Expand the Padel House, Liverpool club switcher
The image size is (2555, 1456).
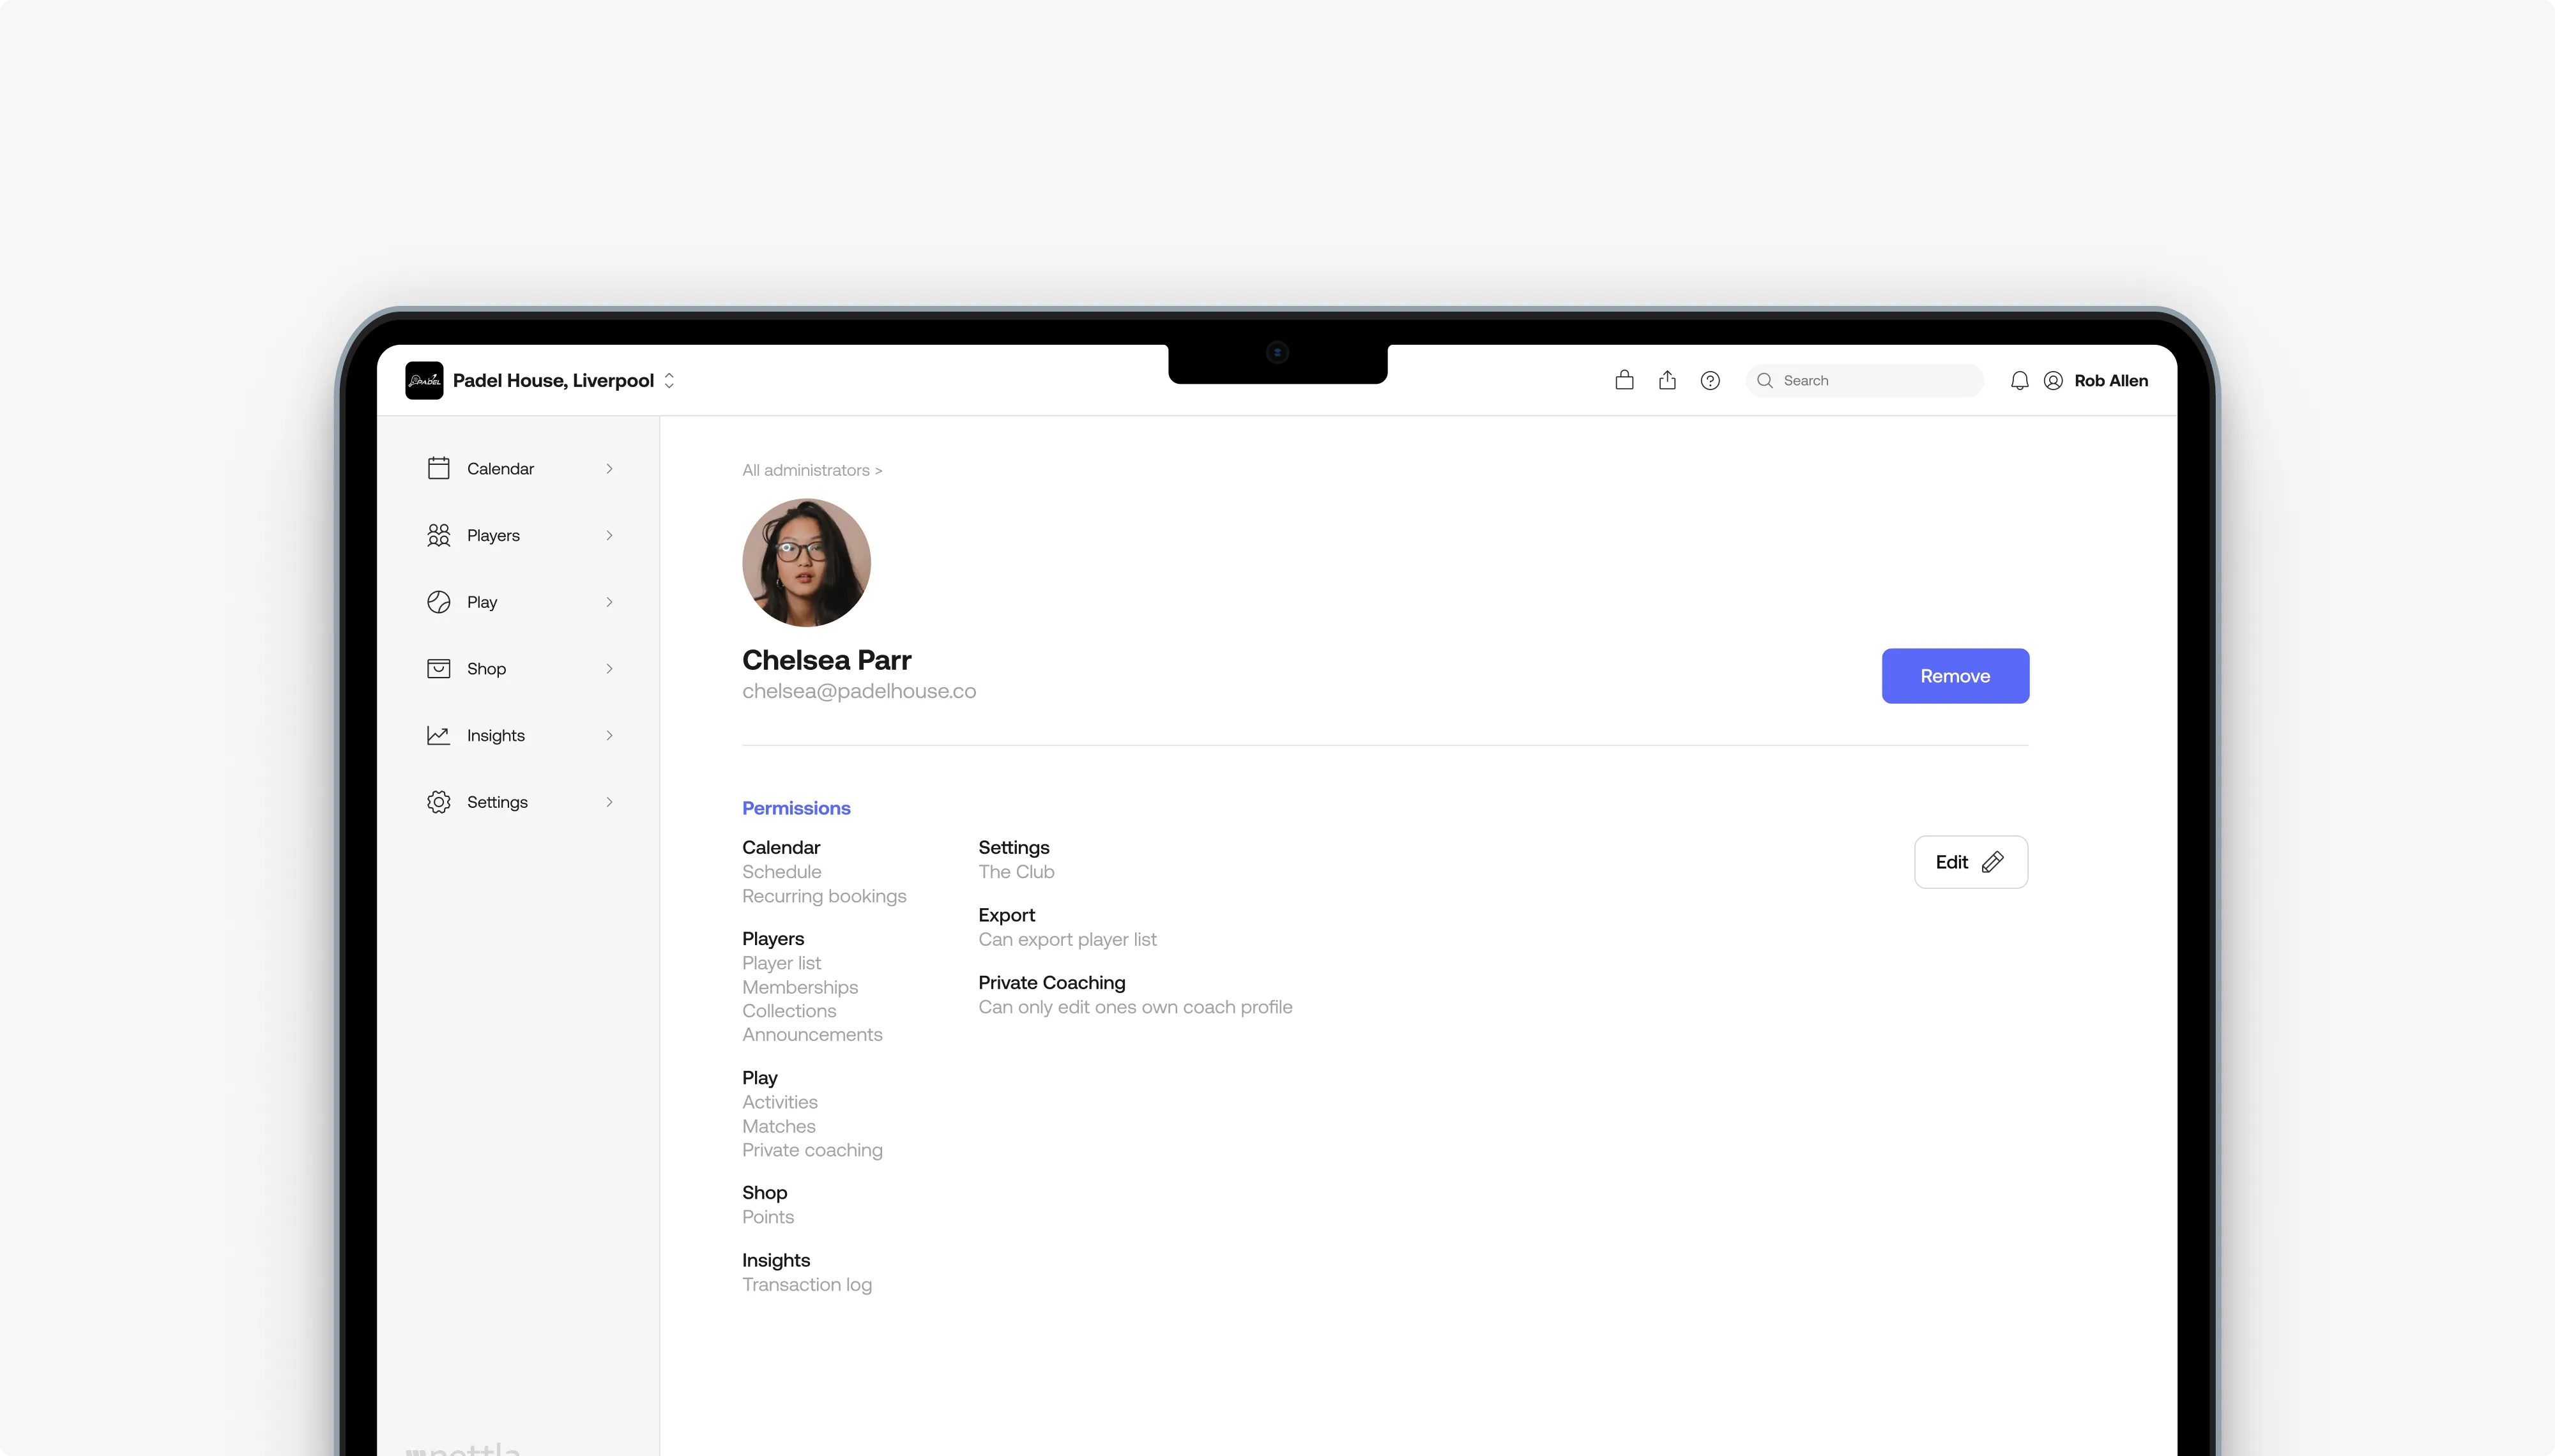pyautogui.click(x=670, y=380)
